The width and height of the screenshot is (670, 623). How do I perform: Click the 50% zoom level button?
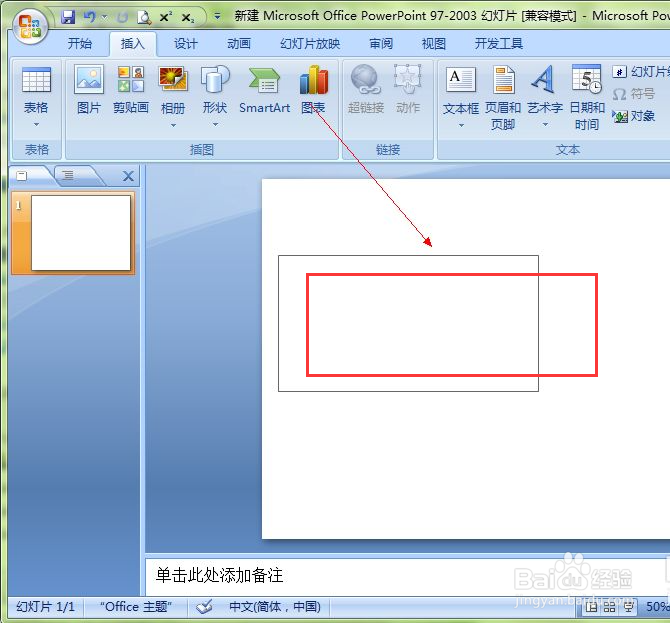[657, 607]
